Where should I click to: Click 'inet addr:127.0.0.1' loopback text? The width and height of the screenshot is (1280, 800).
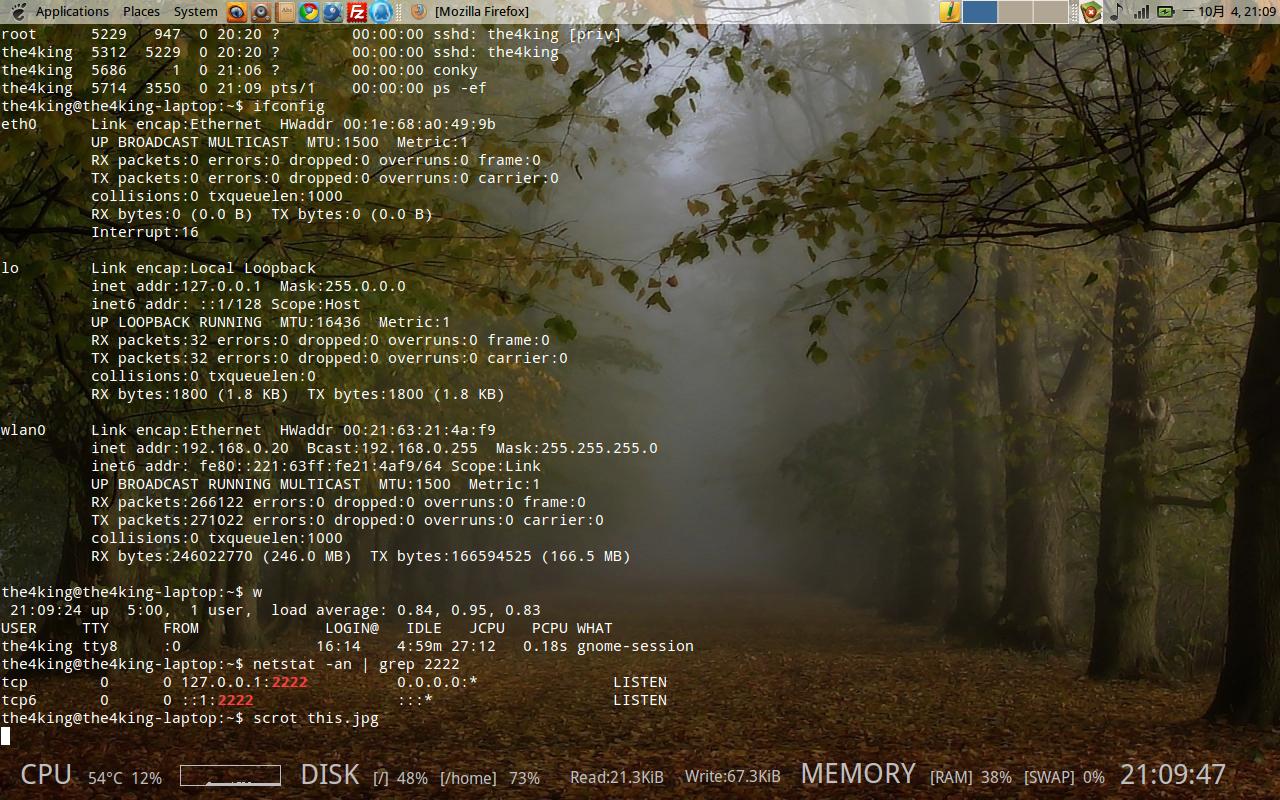(x=176, y=286)
